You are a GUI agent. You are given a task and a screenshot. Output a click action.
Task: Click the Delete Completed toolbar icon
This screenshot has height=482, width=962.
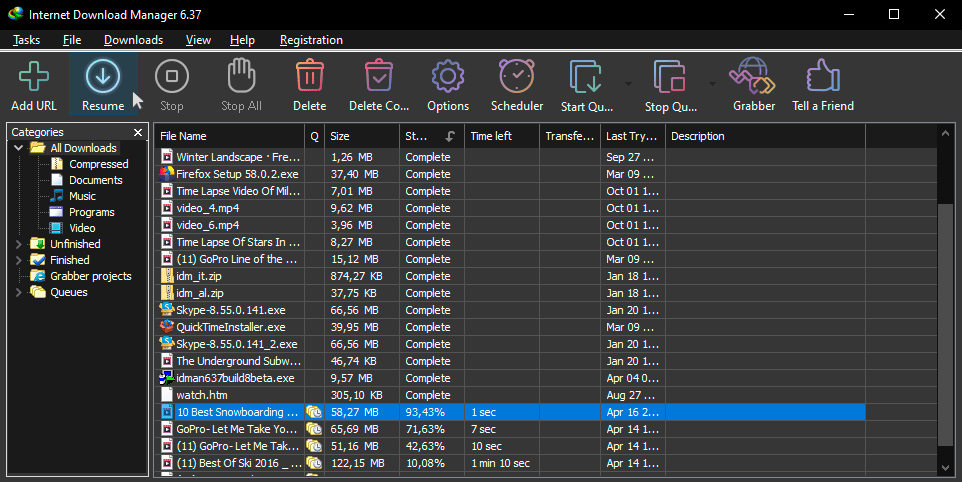(378, 78)
